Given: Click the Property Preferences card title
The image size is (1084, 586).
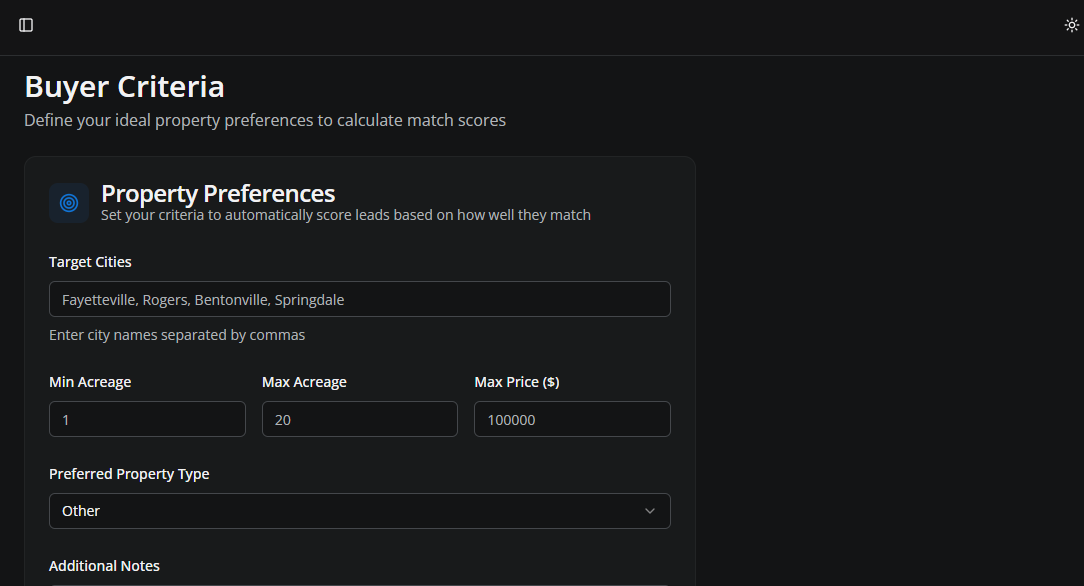Looking at the screenshot, I should point(218,193).
